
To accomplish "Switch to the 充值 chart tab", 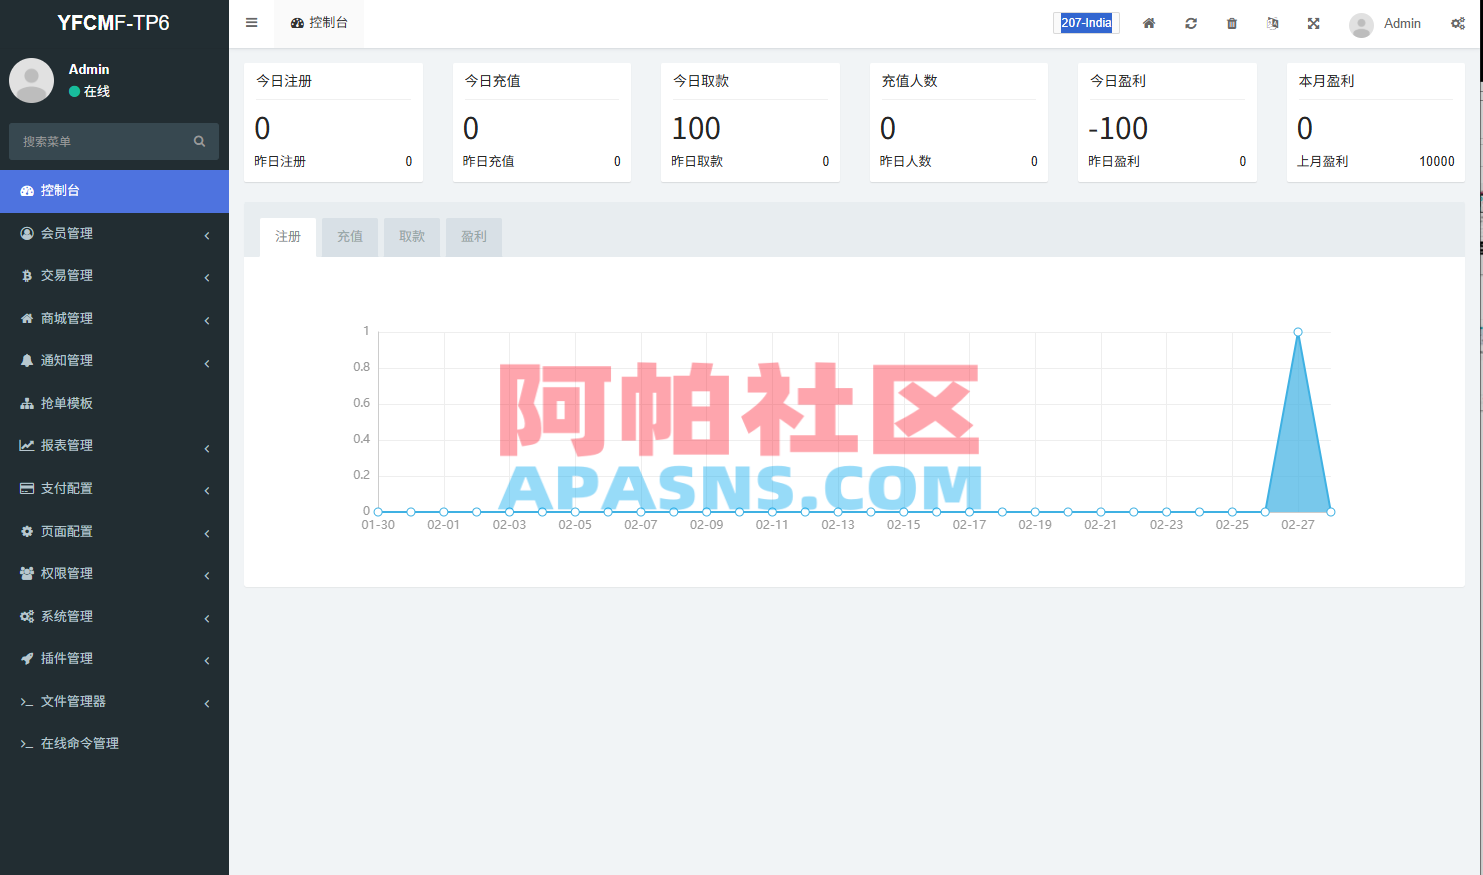I will click(x=350, y=237).
